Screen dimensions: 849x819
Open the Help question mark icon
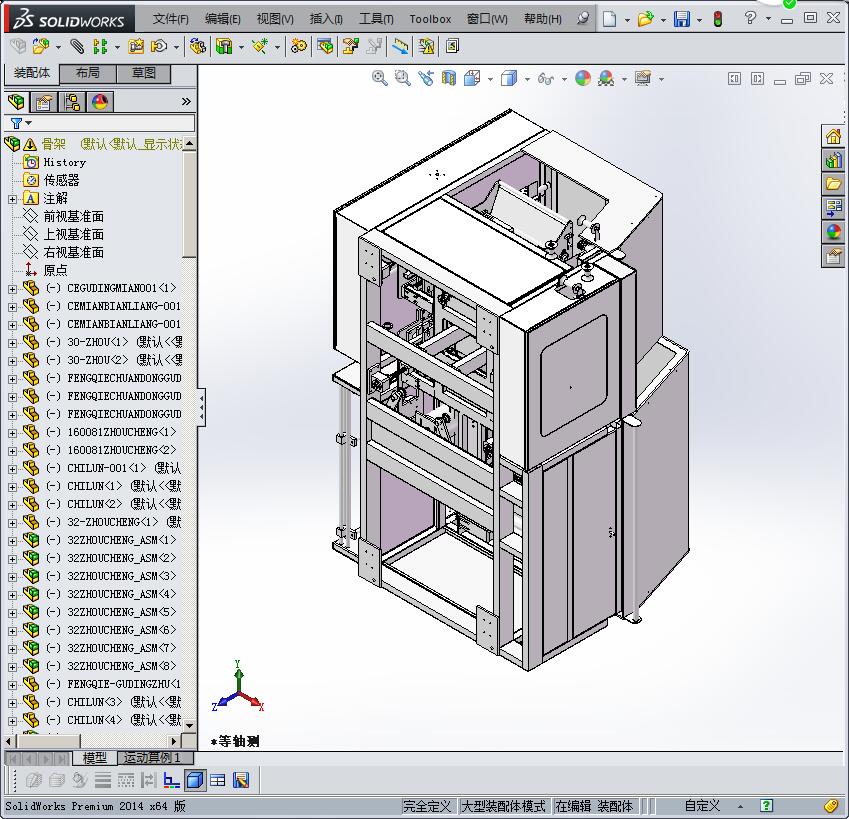point(750,18)
